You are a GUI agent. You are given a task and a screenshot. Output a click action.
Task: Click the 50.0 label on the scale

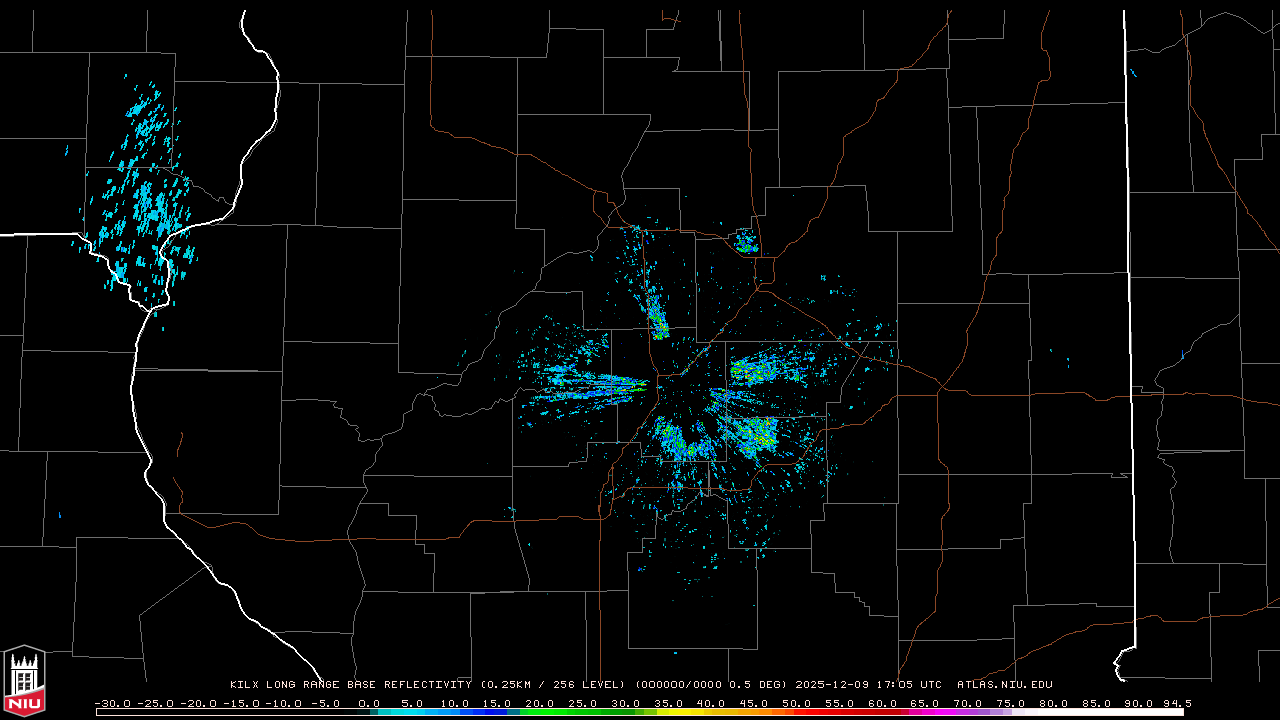796,703
